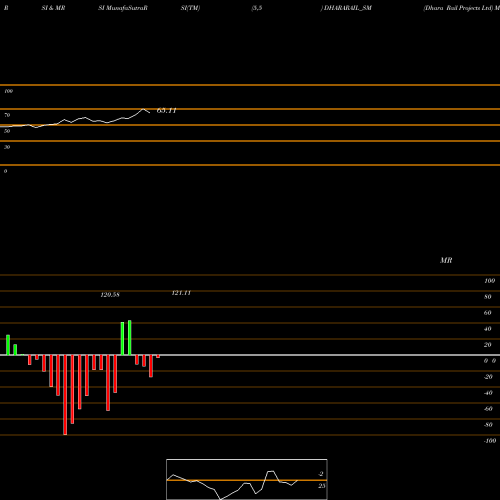
Task: Click the MR axis label -100
Action: pos(490,441)
